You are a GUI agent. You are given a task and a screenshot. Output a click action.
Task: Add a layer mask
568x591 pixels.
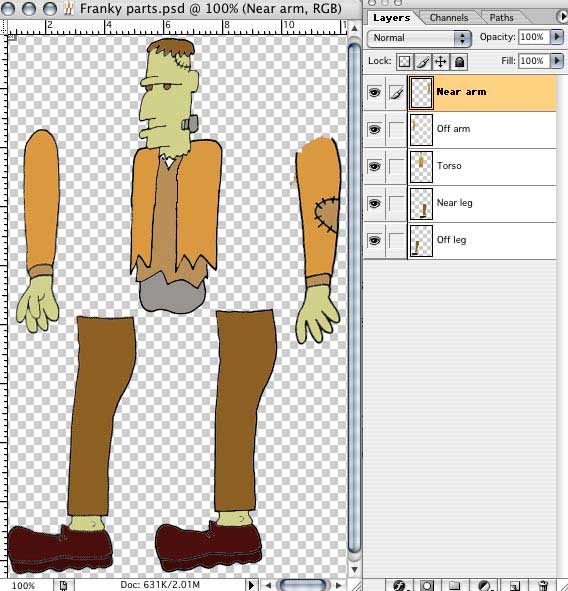tap(427, 585)
